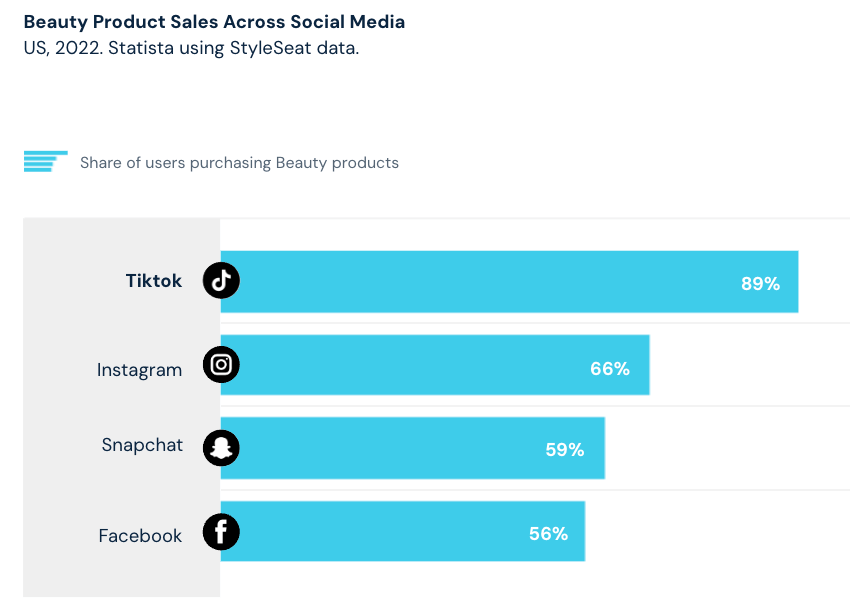Select the Instagram row label
The height and width of the screenshot is (608, 862).
point(139,371)
